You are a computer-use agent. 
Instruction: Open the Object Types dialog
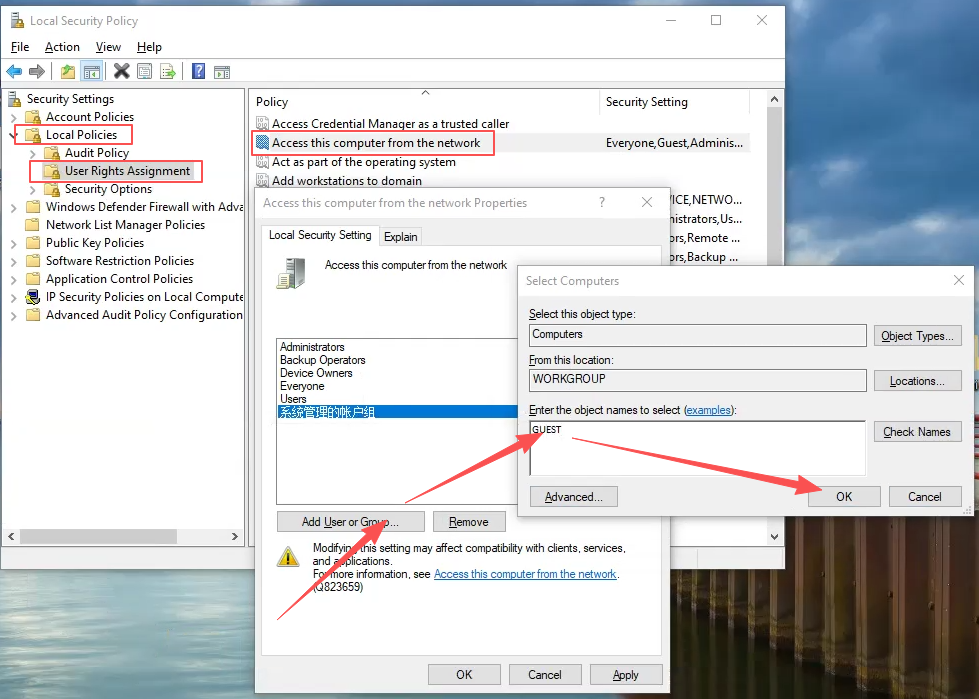coord(917,336)
